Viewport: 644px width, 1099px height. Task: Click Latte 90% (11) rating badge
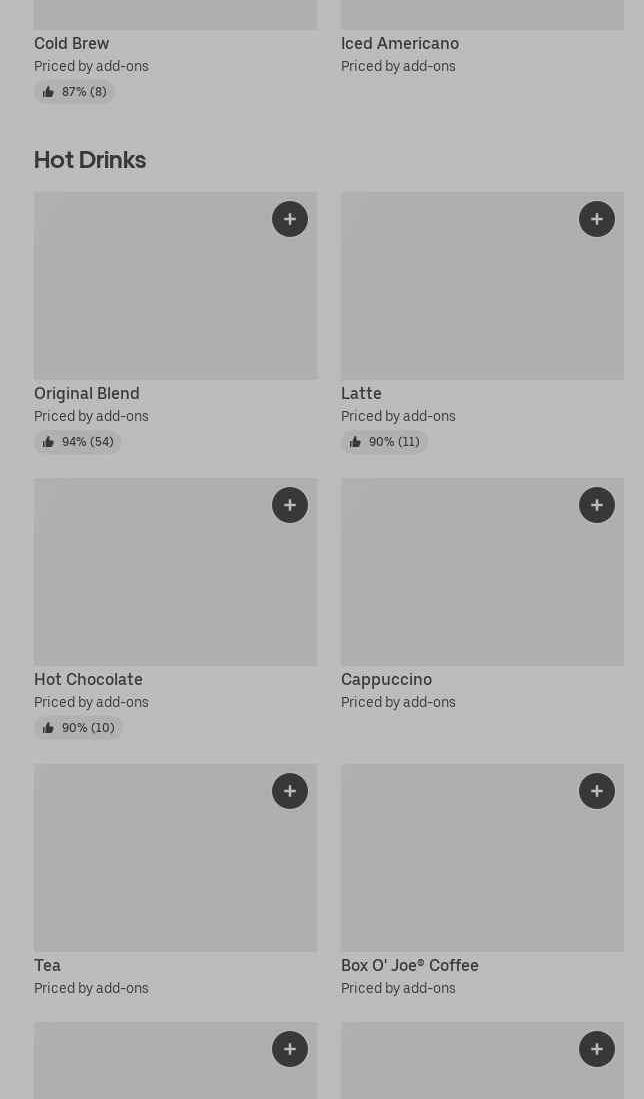pos(384,442)
